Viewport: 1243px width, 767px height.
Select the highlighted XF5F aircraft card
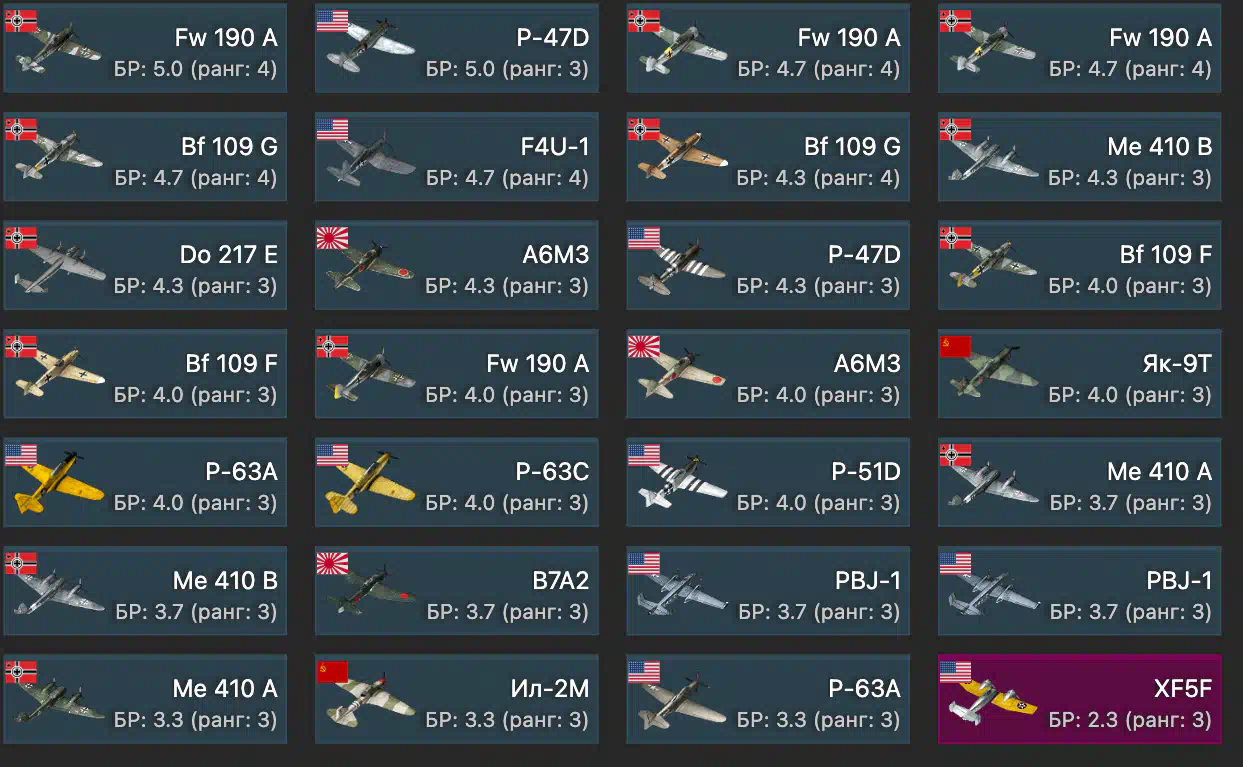(1079, 699)
